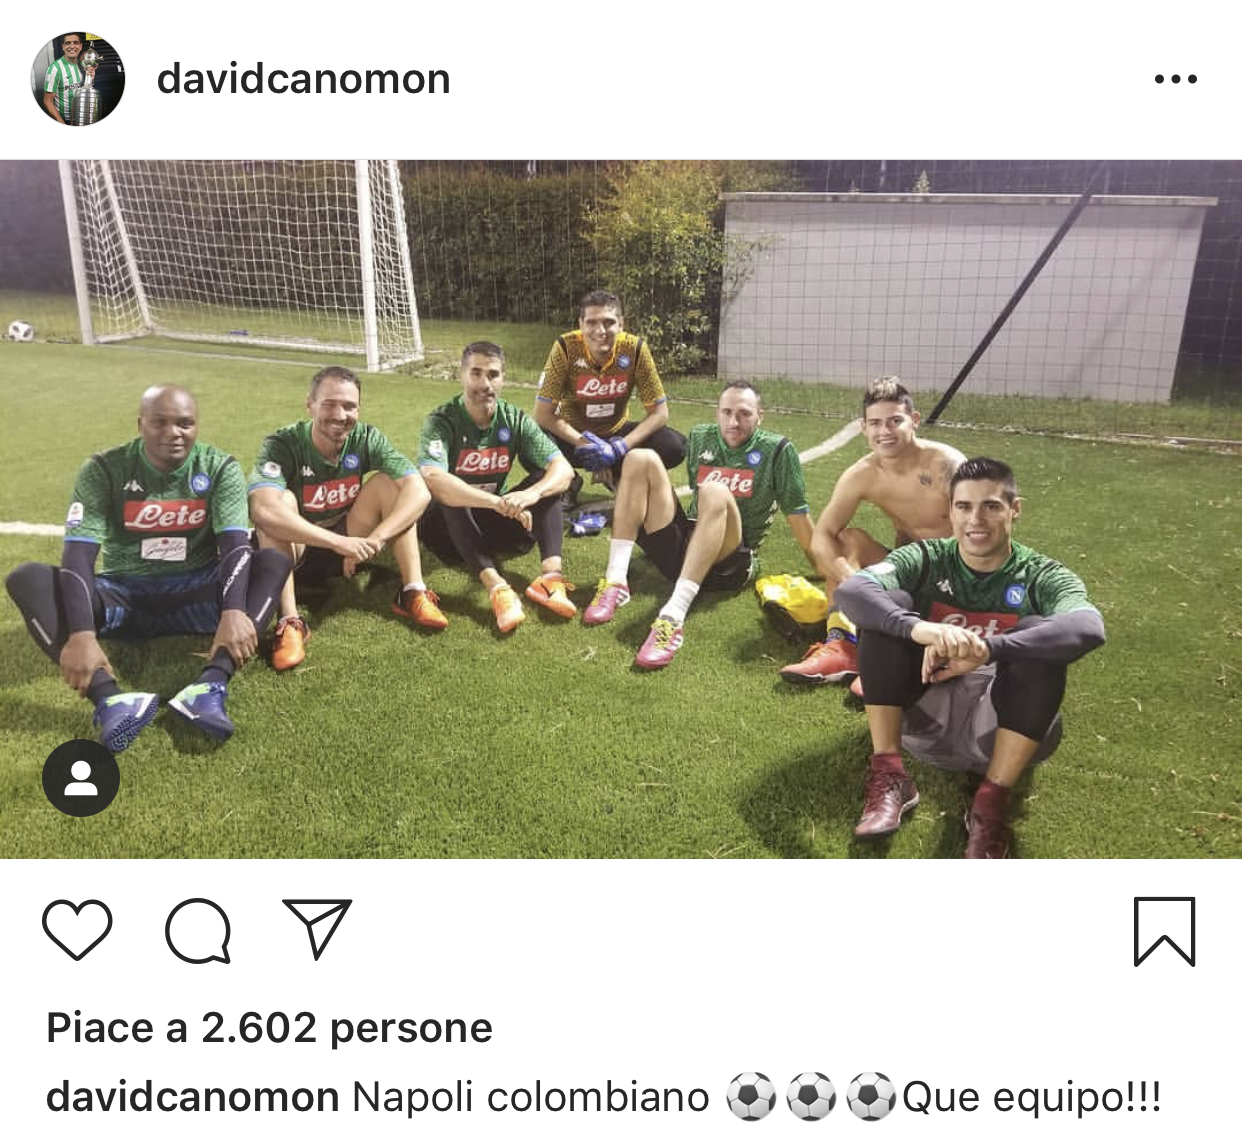Tap the 'Que equipo!!!' caption text
The width and height of the screenshot is (1242, 1146).
tap(1031, 1097)
